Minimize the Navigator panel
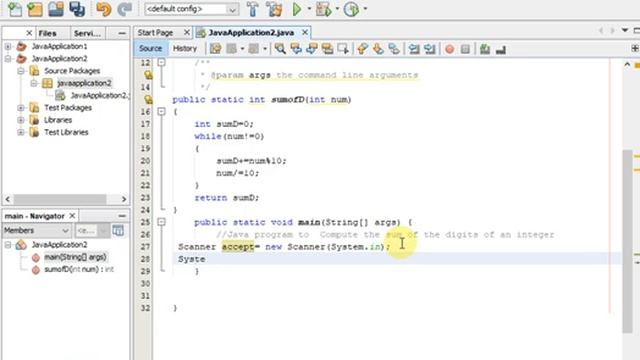The width and height of the screenshot is (640, 360). (122, 216)
